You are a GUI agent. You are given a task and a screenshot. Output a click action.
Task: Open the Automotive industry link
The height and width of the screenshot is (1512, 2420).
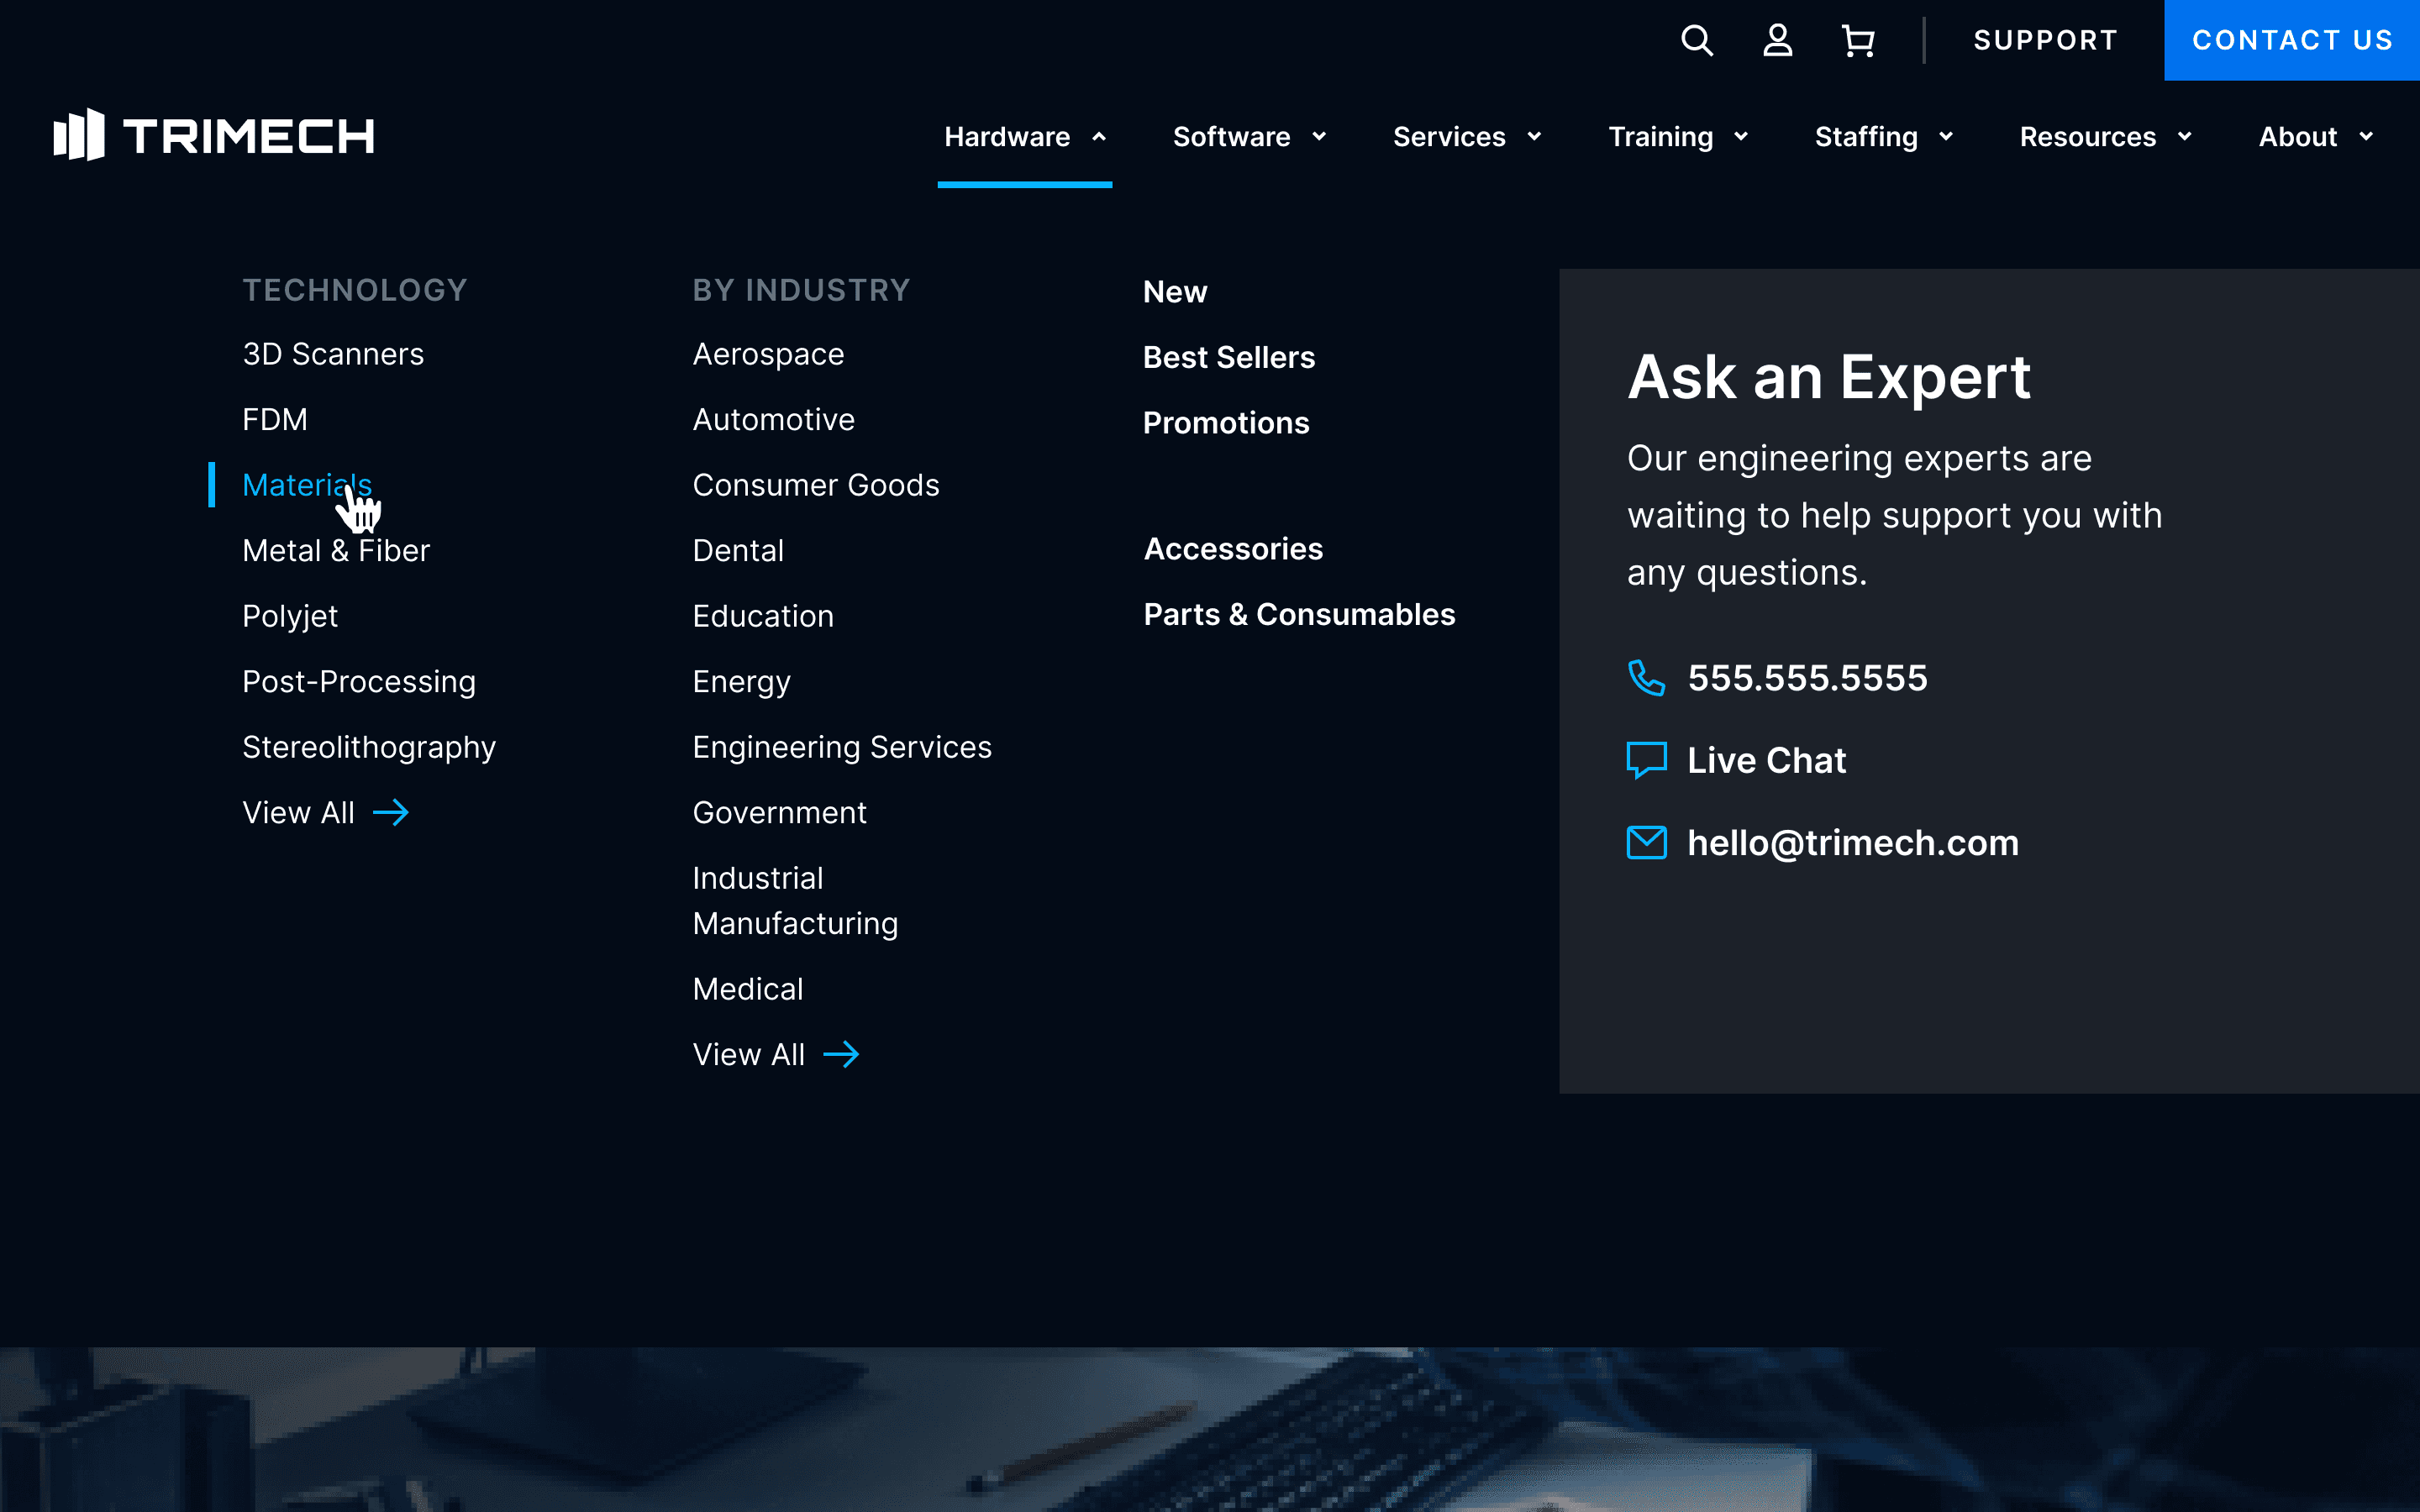774,420
